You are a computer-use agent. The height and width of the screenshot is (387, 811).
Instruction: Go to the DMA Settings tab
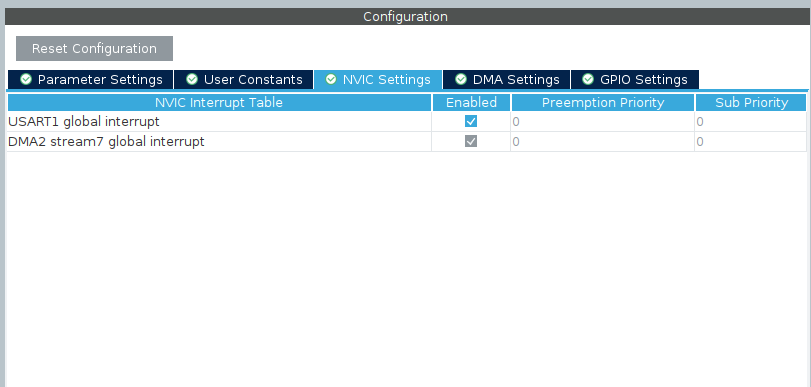[506, 80]
